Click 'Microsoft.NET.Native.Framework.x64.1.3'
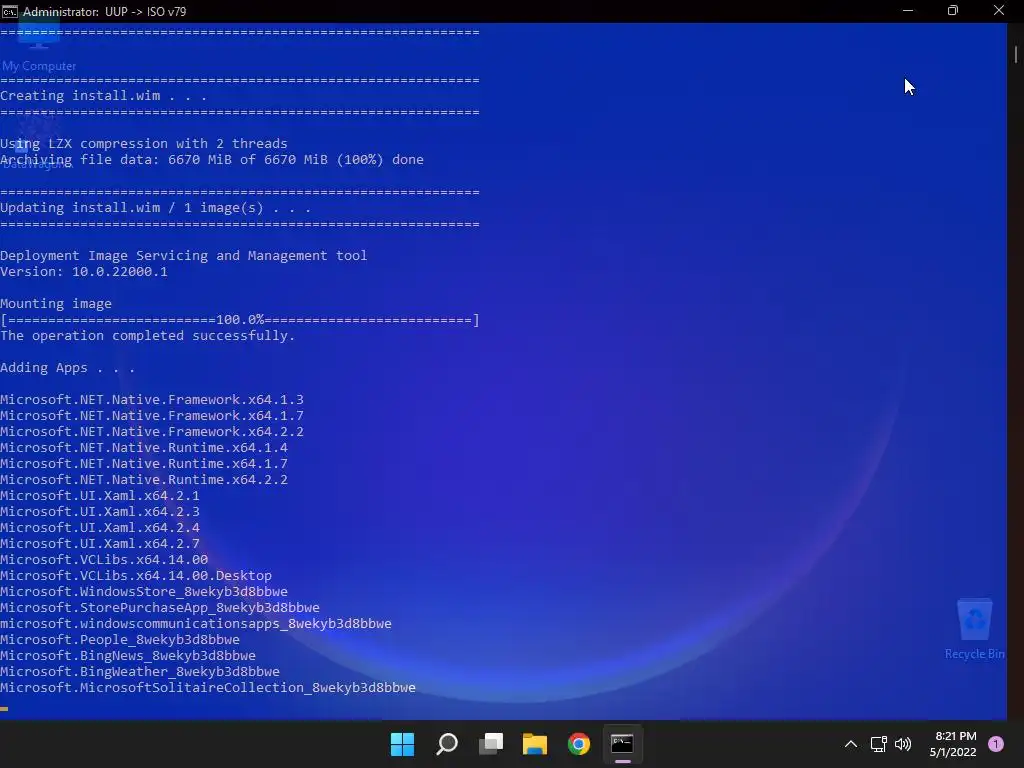Image resolution: width=1024 pixels, height=768 pixels. point(152,400)
